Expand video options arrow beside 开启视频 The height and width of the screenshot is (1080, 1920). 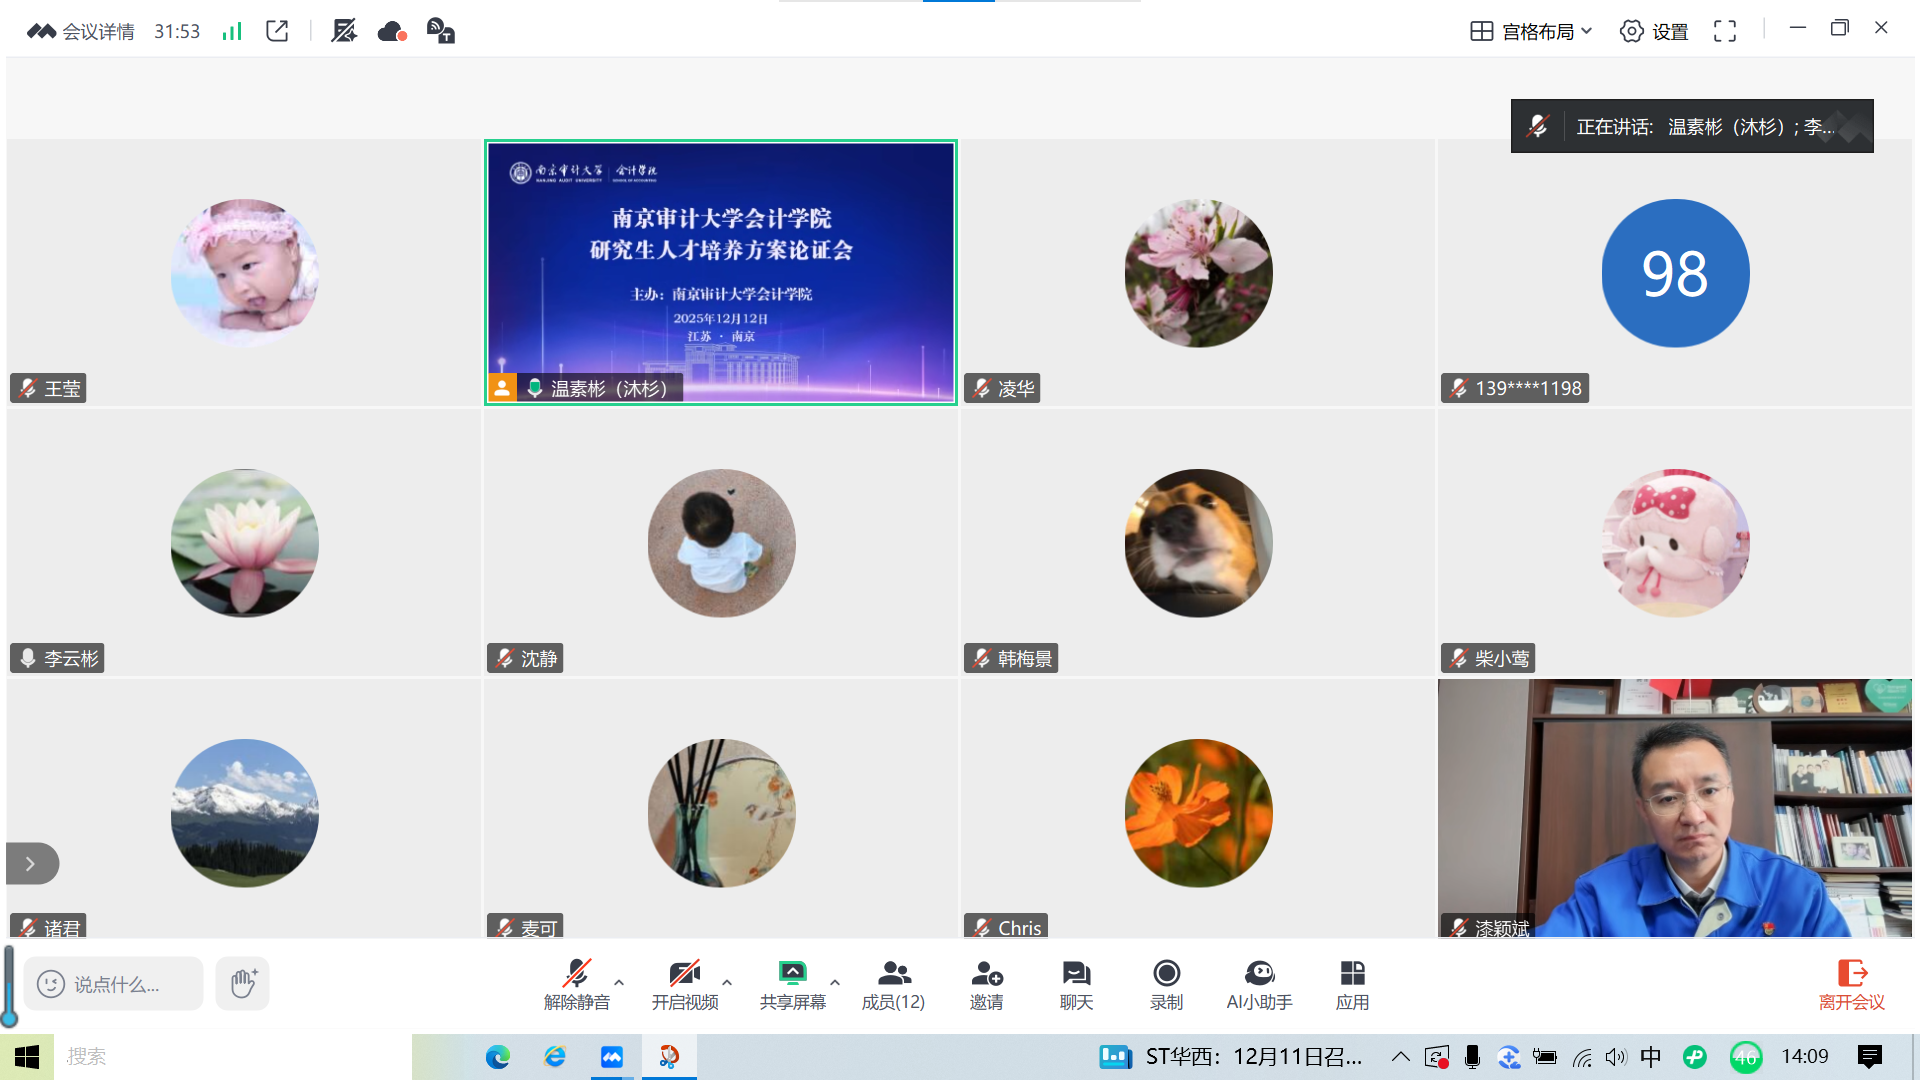(727, 982)
